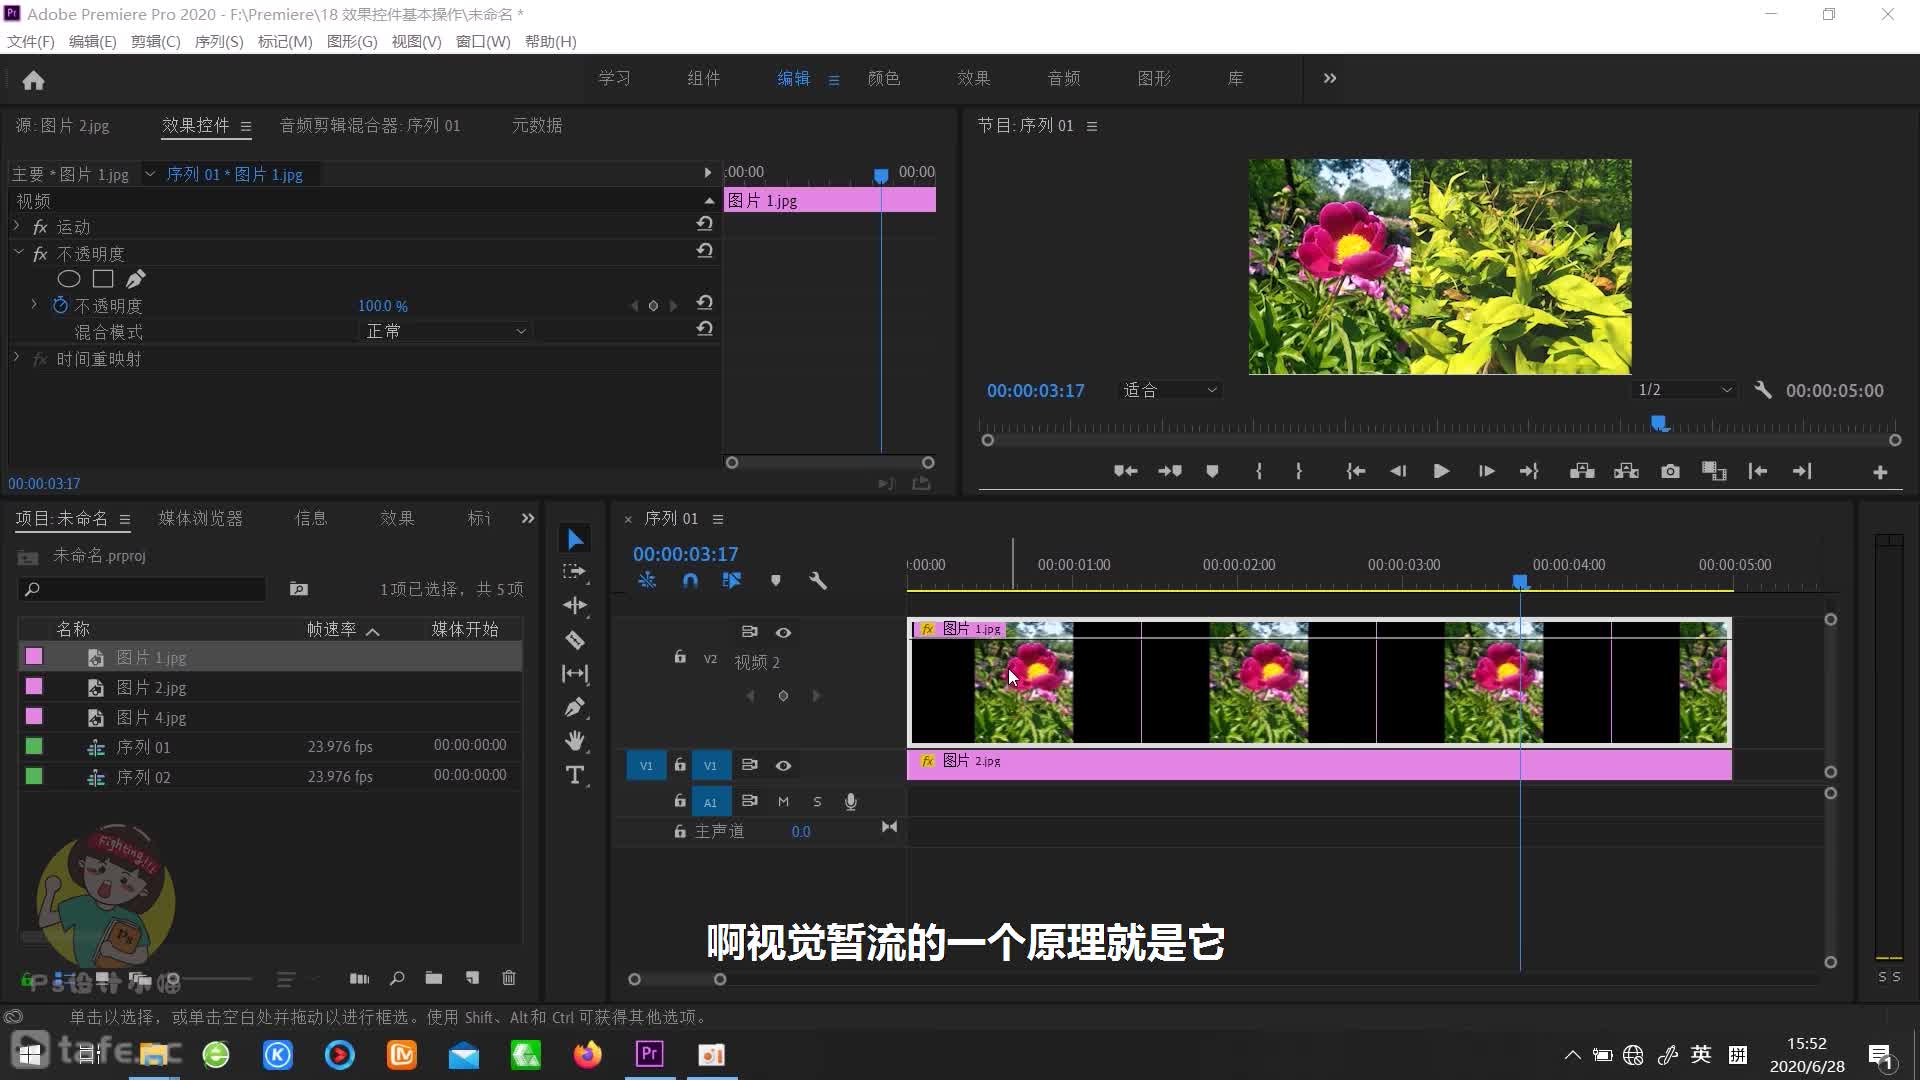This screenshot has width=1920, height=1080.
Task: Select the Hand tool
Action: (x=575, y=741)
